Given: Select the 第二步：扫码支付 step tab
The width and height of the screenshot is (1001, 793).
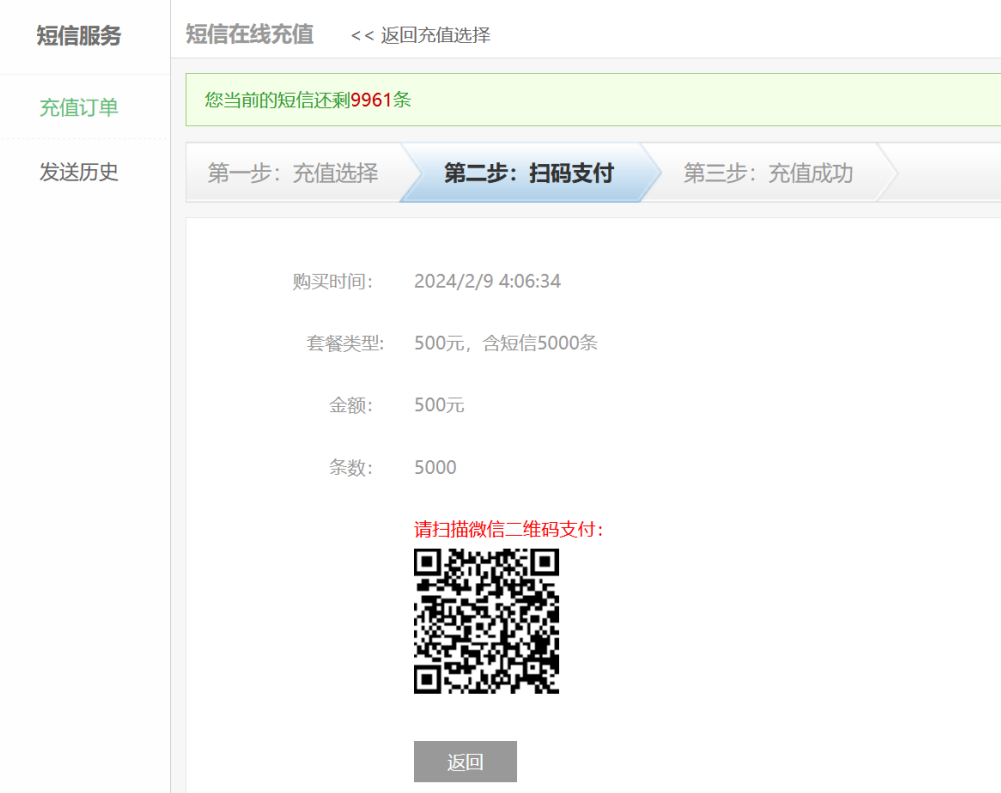Looking at the screenshot, I should (529, 173).
